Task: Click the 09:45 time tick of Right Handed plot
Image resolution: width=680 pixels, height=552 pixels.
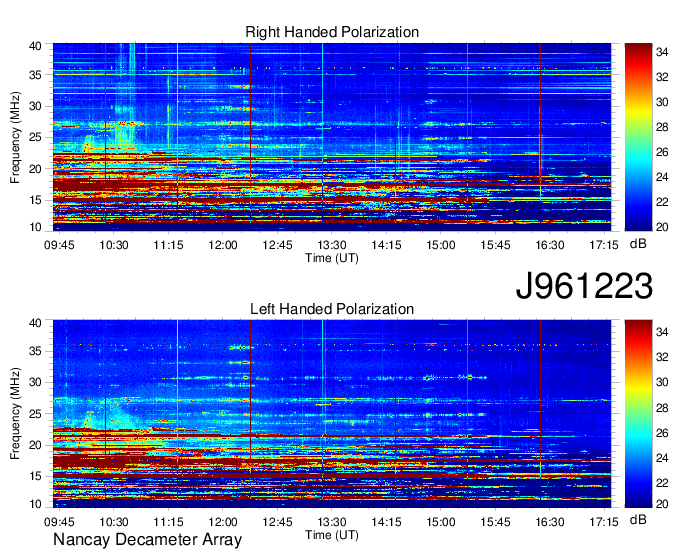Action: [59, 245]
